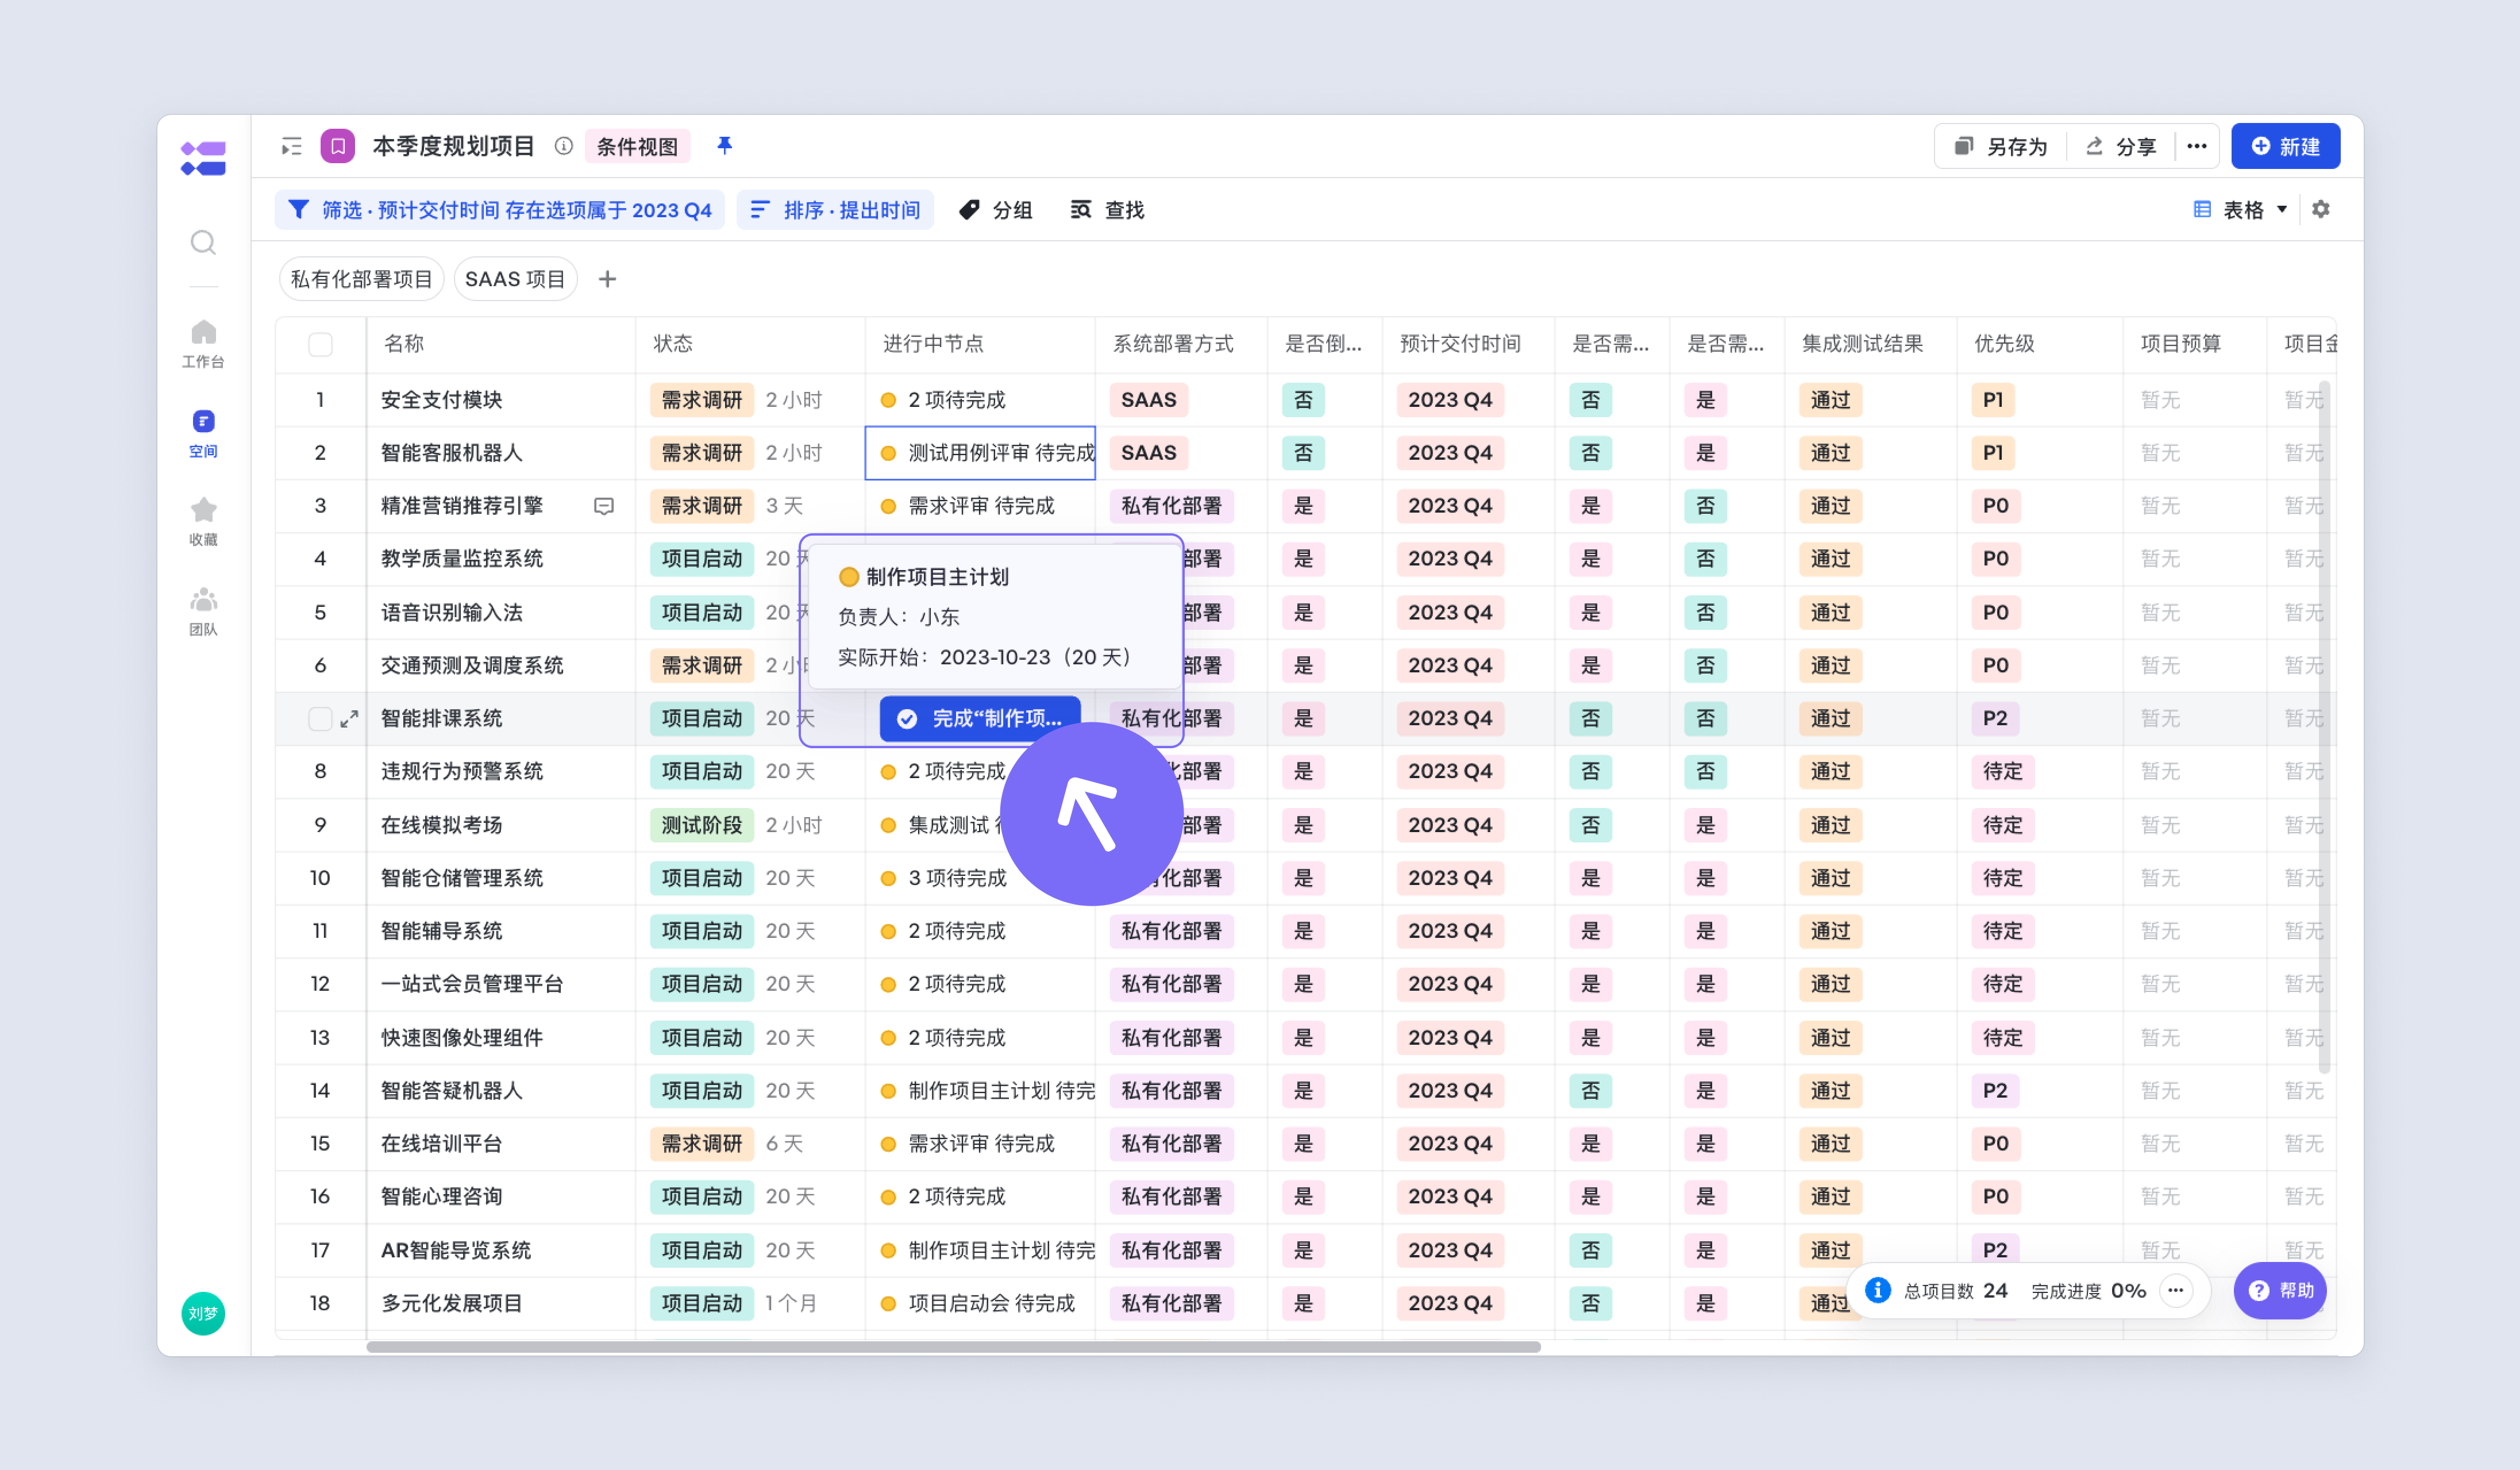Click the 安全支付模块 project name
The width and height of the screenshot is (2520, 1470).
pyautogui.click(x=441, y=400)
